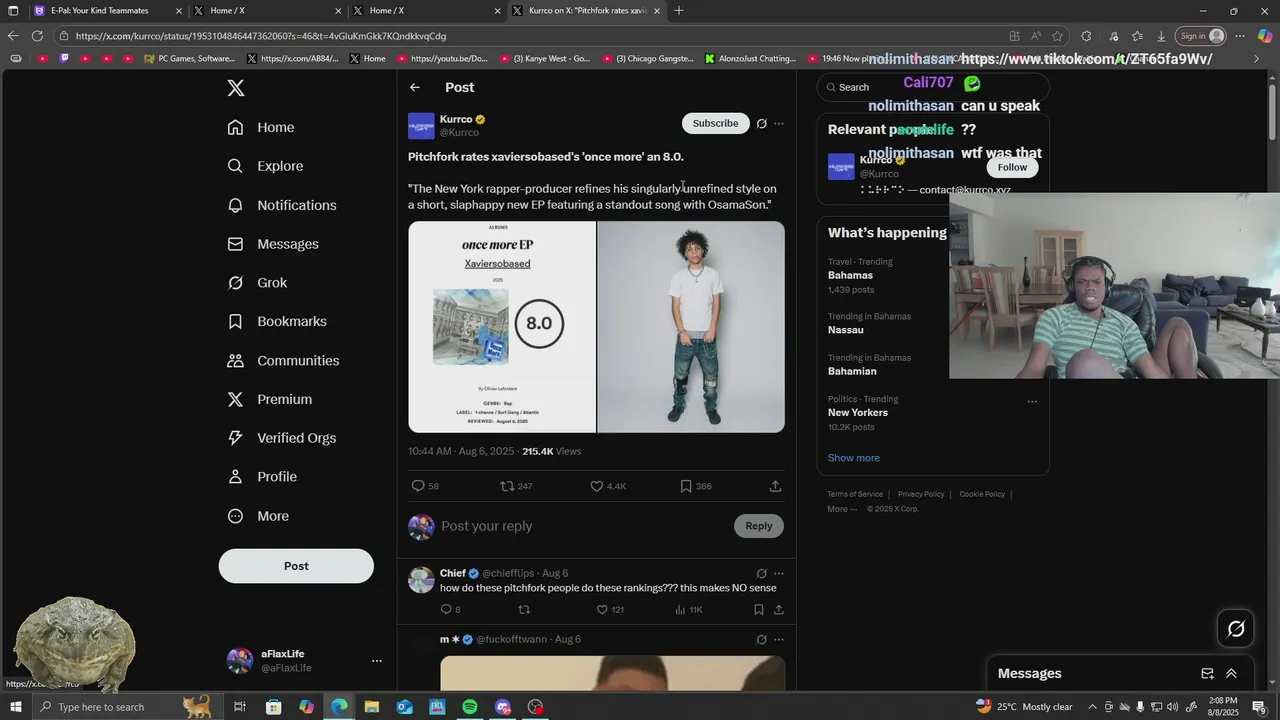The width and height of the screenshot is (1280, 720).
Task: Open the Grok icon on Kurrco's post
Action: click(x=761, y=124)
